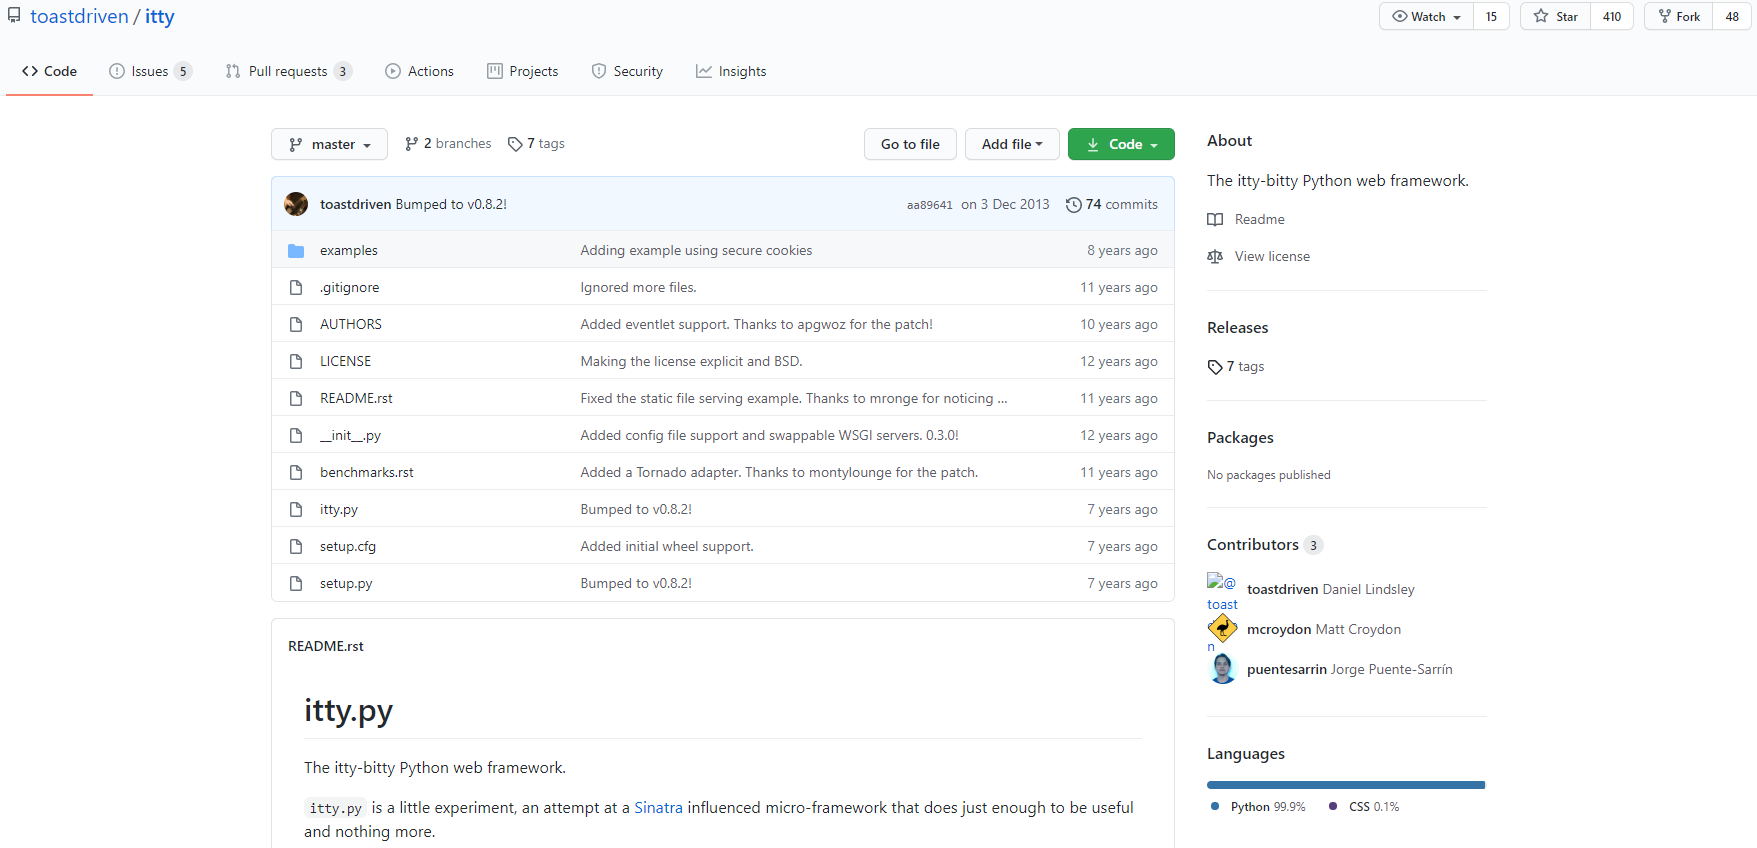Click the Python 99.9% language entry

[1258, 807]
